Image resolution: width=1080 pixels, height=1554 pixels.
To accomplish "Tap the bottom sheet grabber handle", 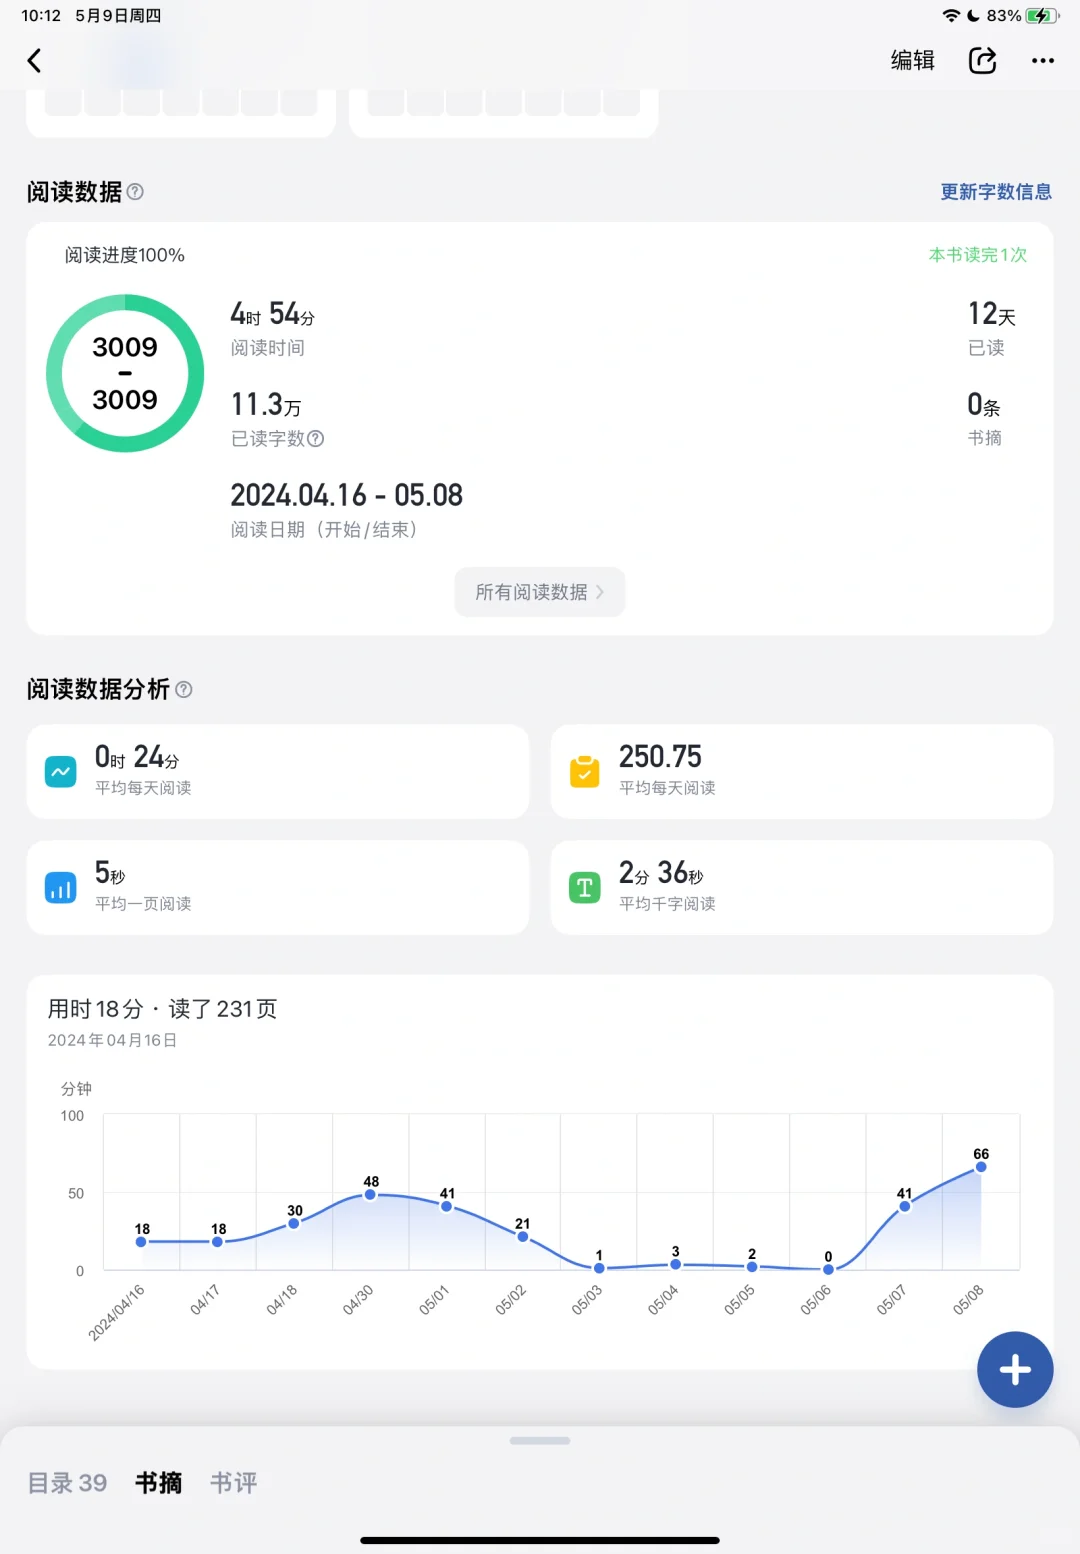I will [540, 1441].
